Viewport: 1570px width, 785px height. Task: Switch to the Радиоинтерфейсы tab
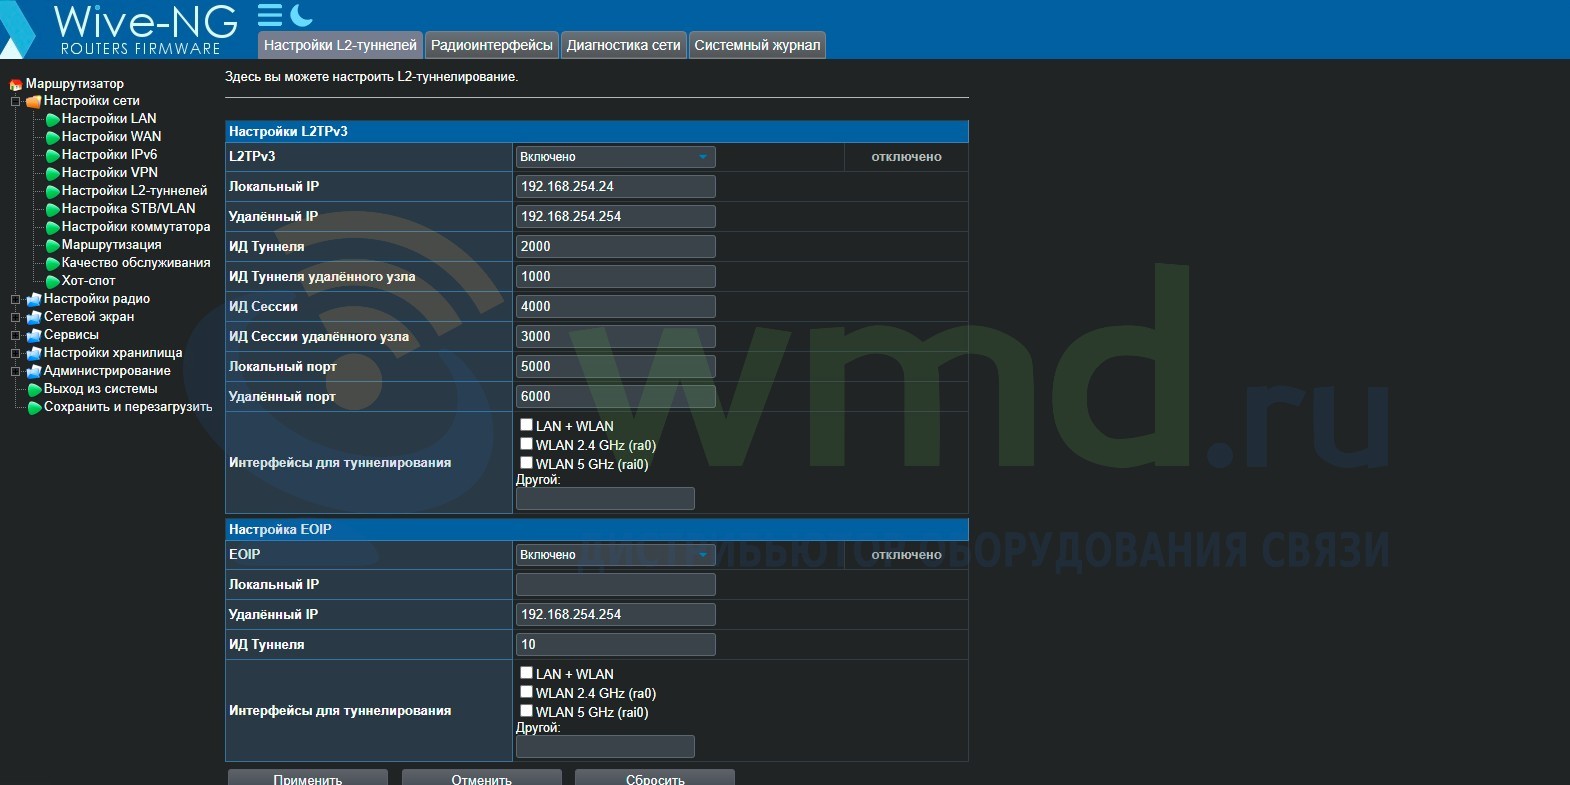[x=491, y=45]
